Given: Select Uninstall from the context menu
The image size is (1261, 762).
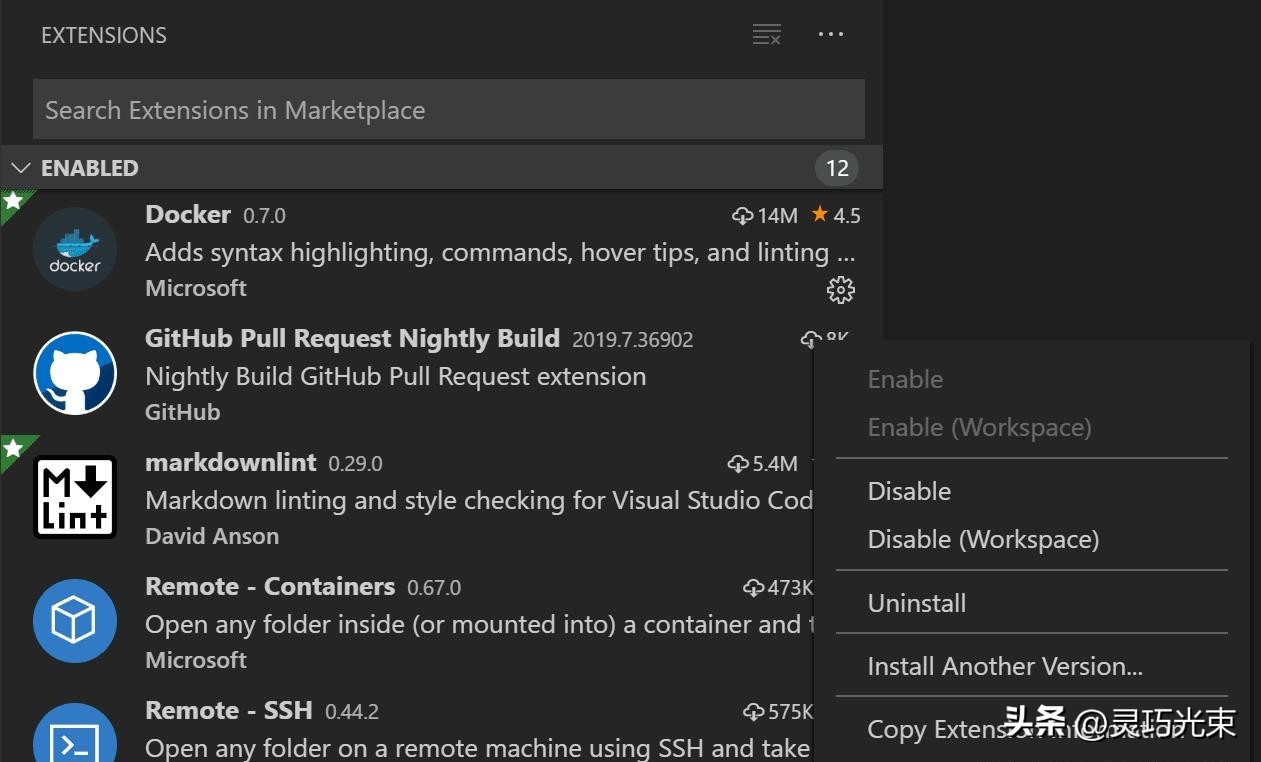Looking at the screenshot, I should 916,603.
